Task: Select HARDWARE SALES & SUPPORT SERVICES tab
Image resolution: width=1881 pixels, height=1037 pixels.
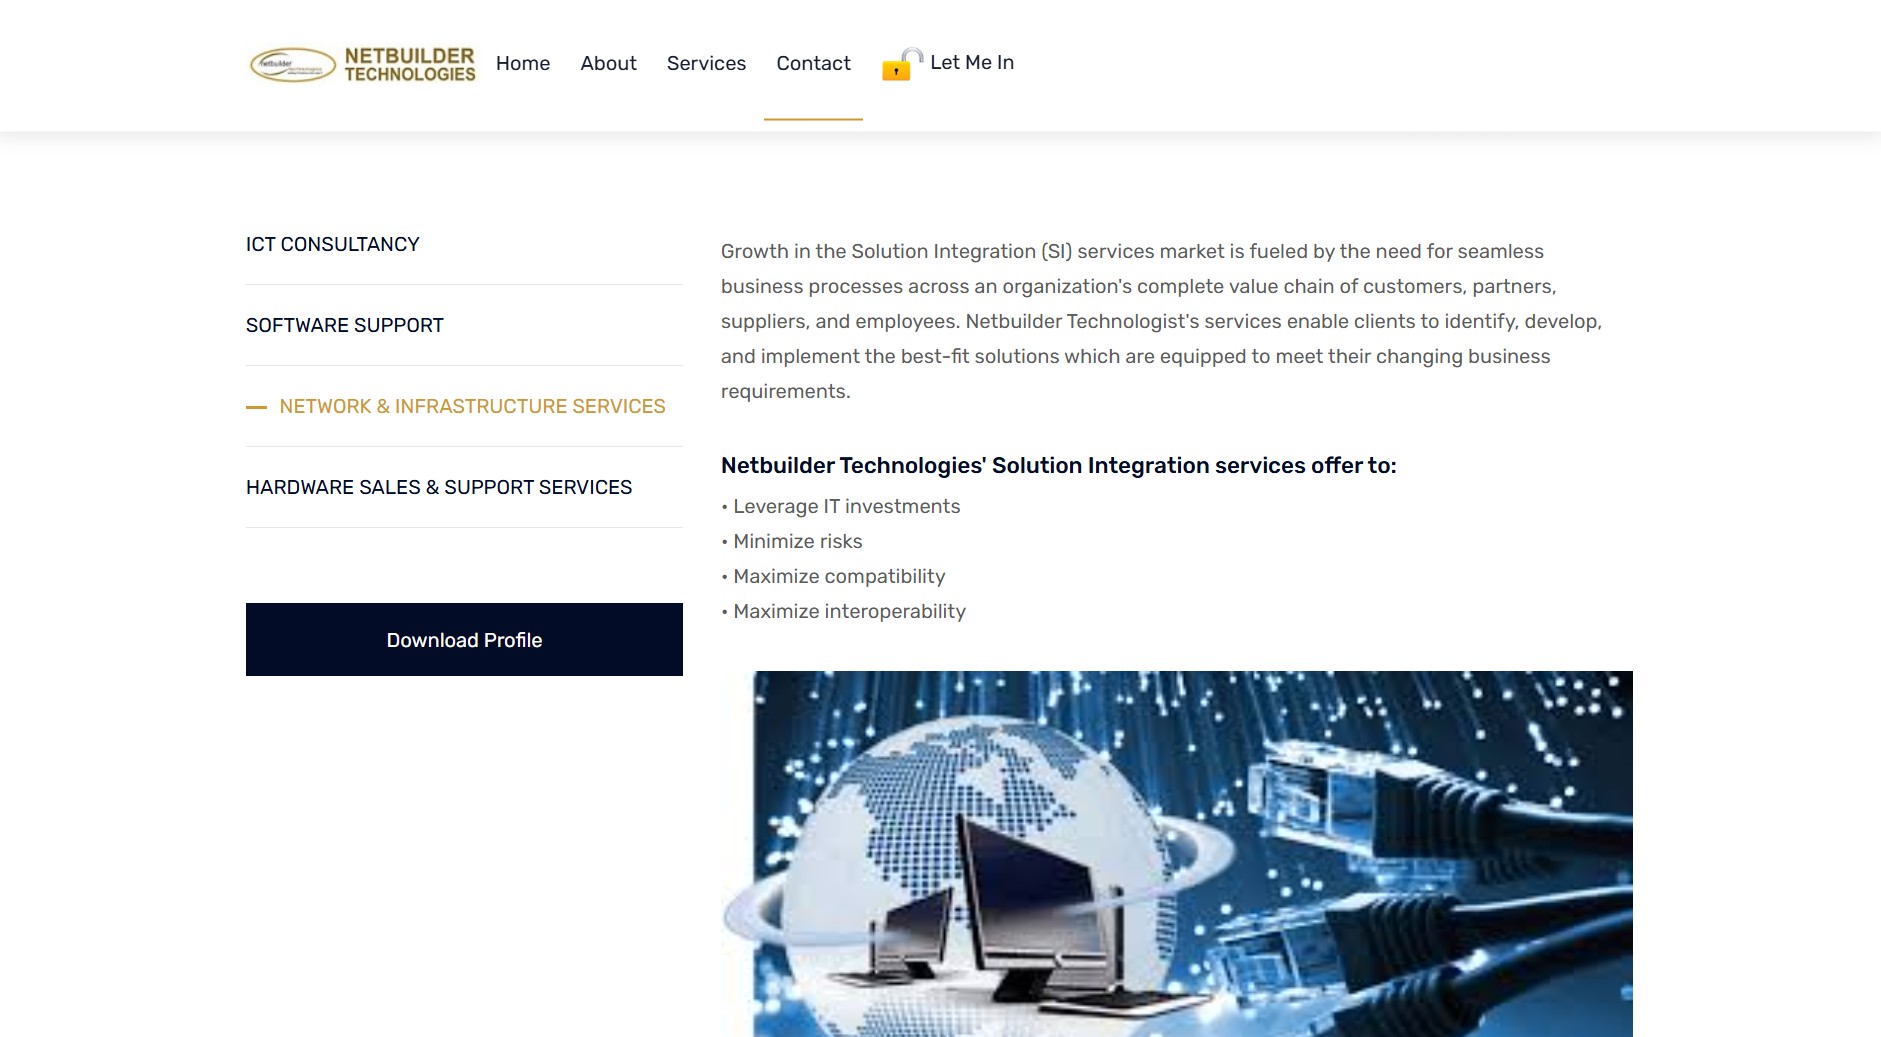Action: tap(438, 487)
